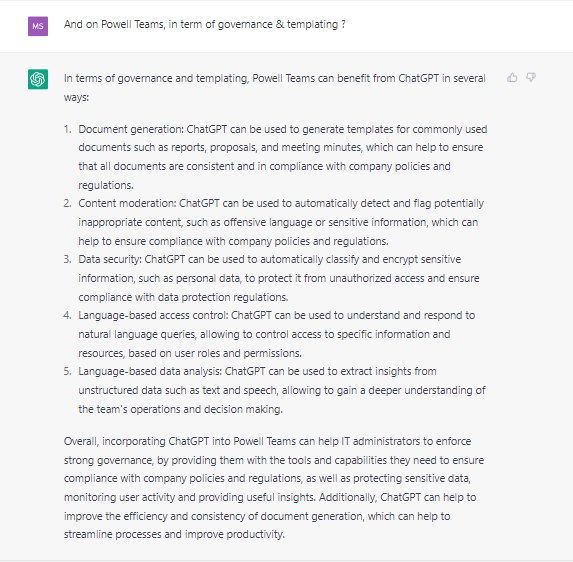573x562 pixels.
Task: Click the user prompt about Powell Teams governance
Action: pos(205,24)
